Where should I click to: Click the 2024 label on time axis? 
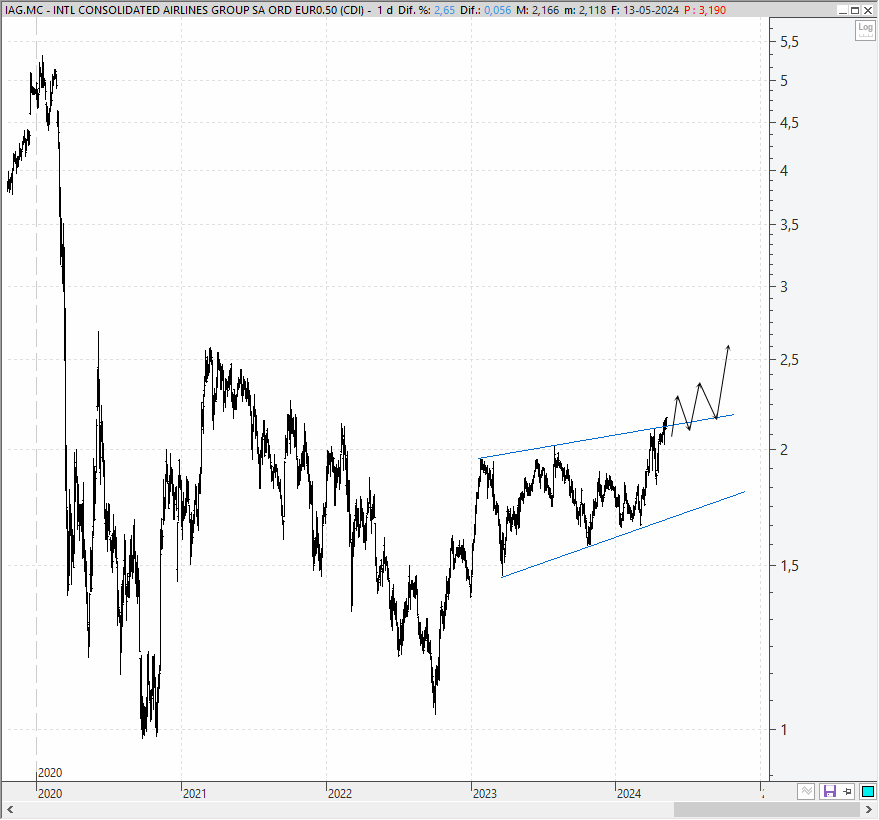[x=629, y=794]
